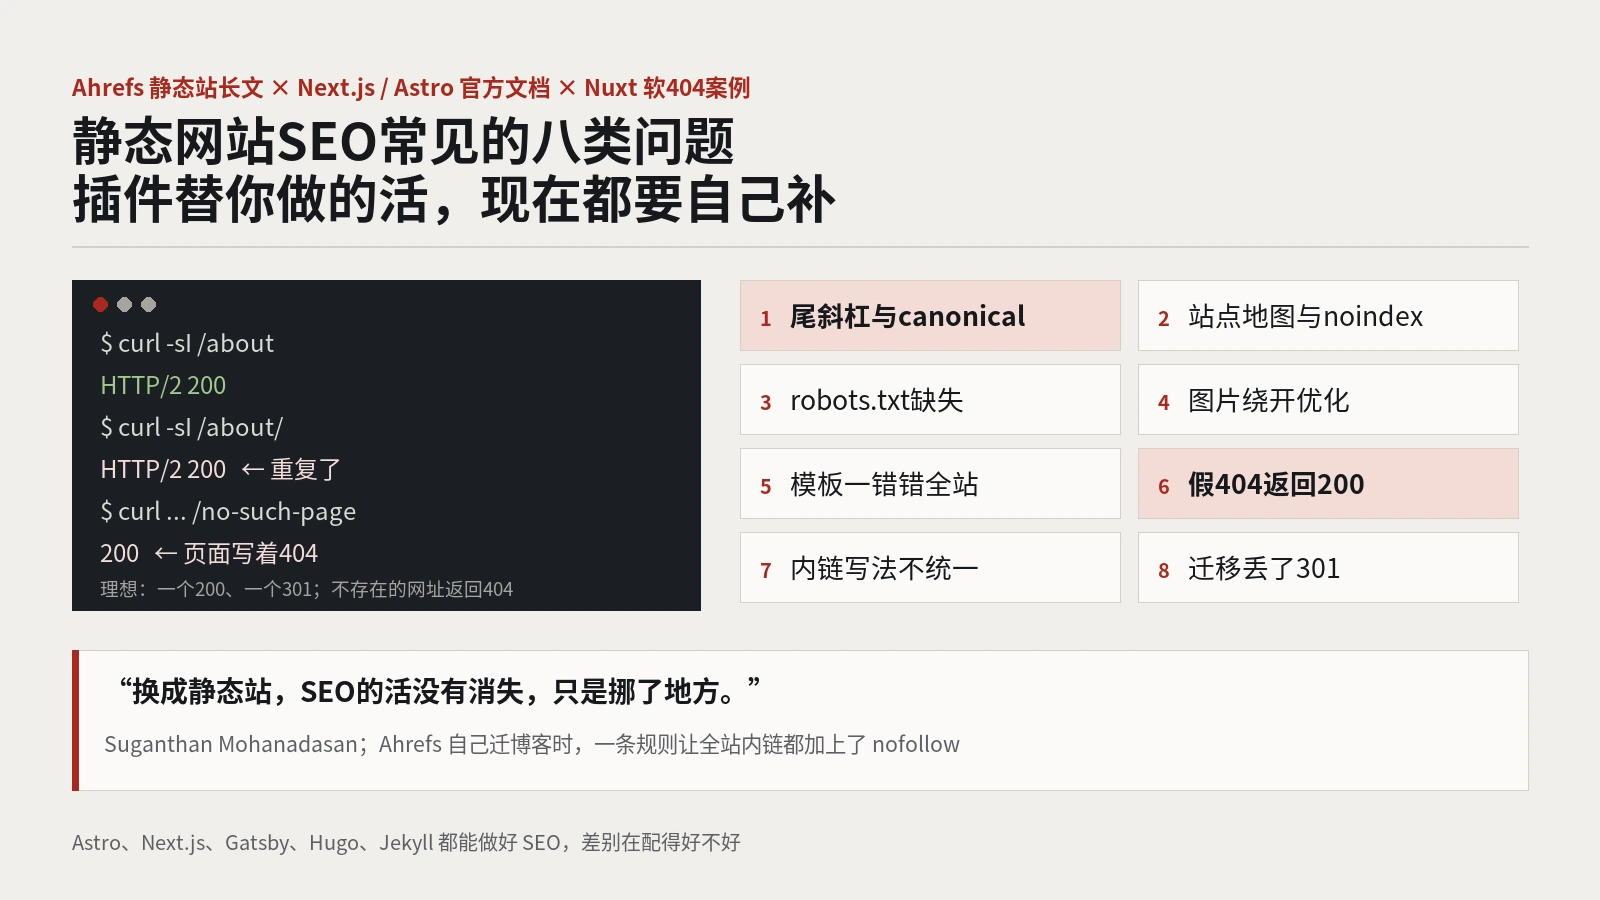1600x900 pixels.
Task: Click terminal line '$ curl -sI /about'
Action: tap(187, 343)
